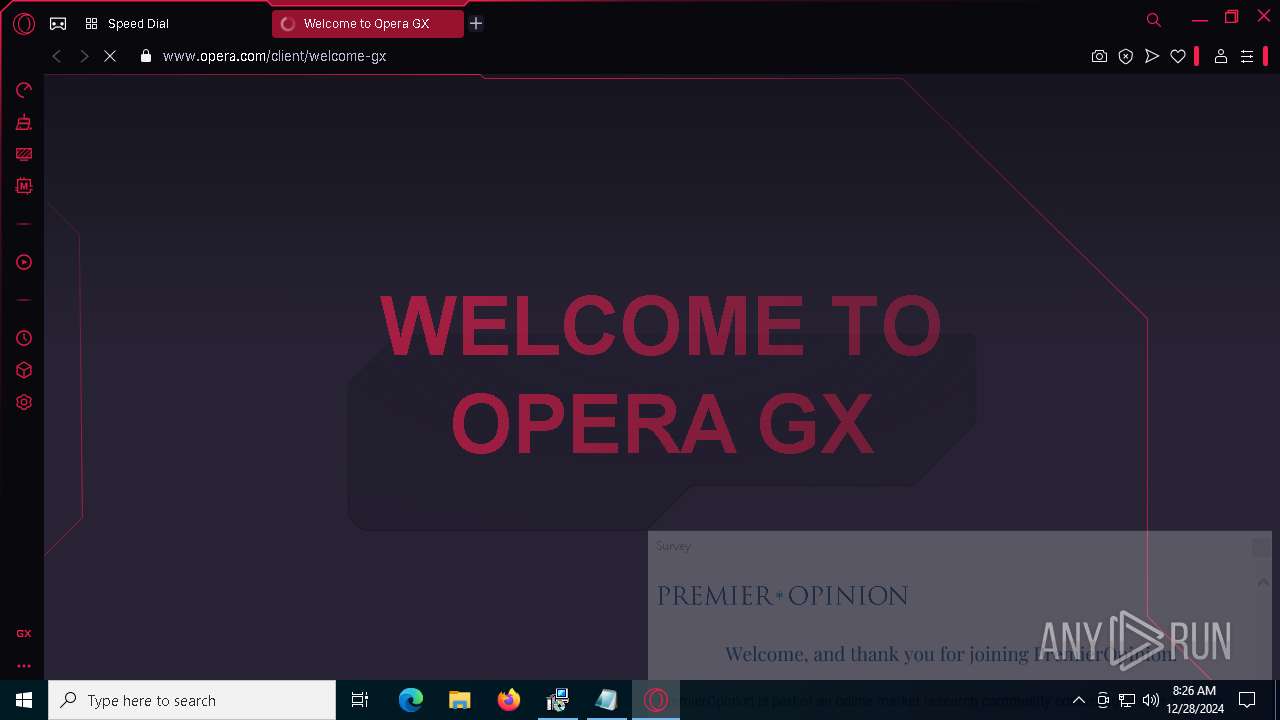Switch to the Speed Dial tab

127,23
